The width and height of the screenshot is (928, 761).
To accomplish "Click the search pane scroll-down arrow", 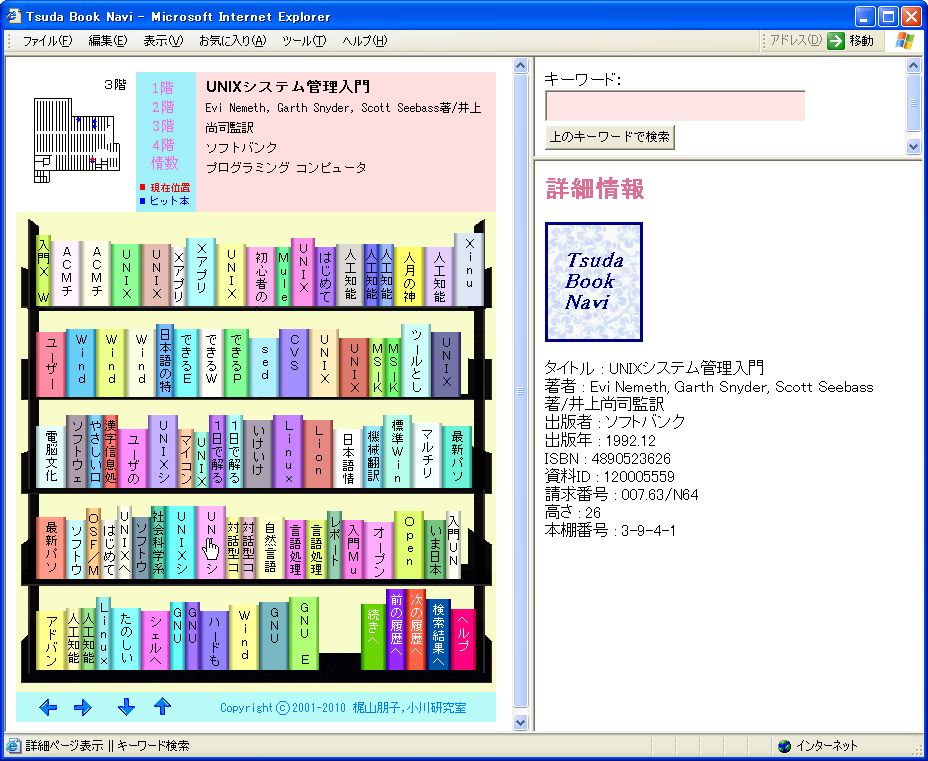I will (x=913, y=146).
